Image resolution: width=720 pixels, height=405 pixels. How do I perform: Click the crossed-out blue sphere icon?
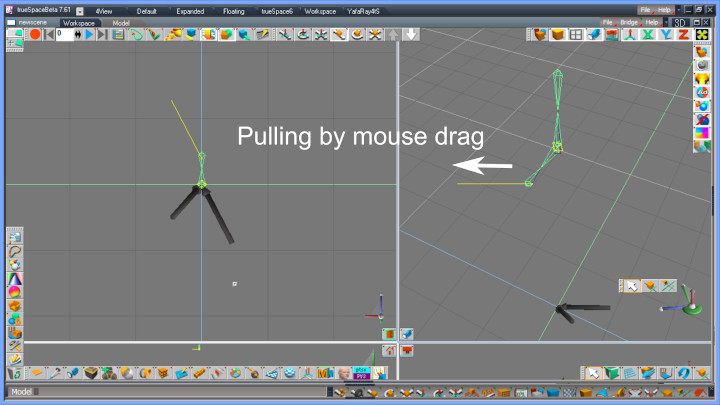click(x=702, y=119)
